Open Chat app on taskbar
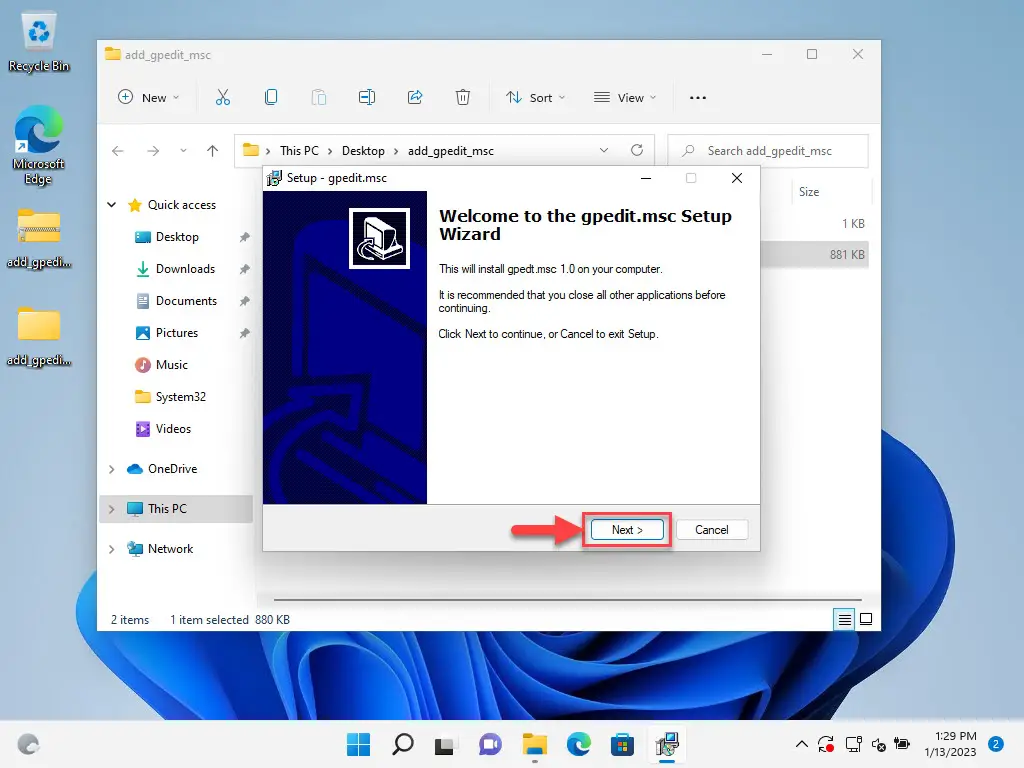This screenshot has height=768, width=1024. 490,744
